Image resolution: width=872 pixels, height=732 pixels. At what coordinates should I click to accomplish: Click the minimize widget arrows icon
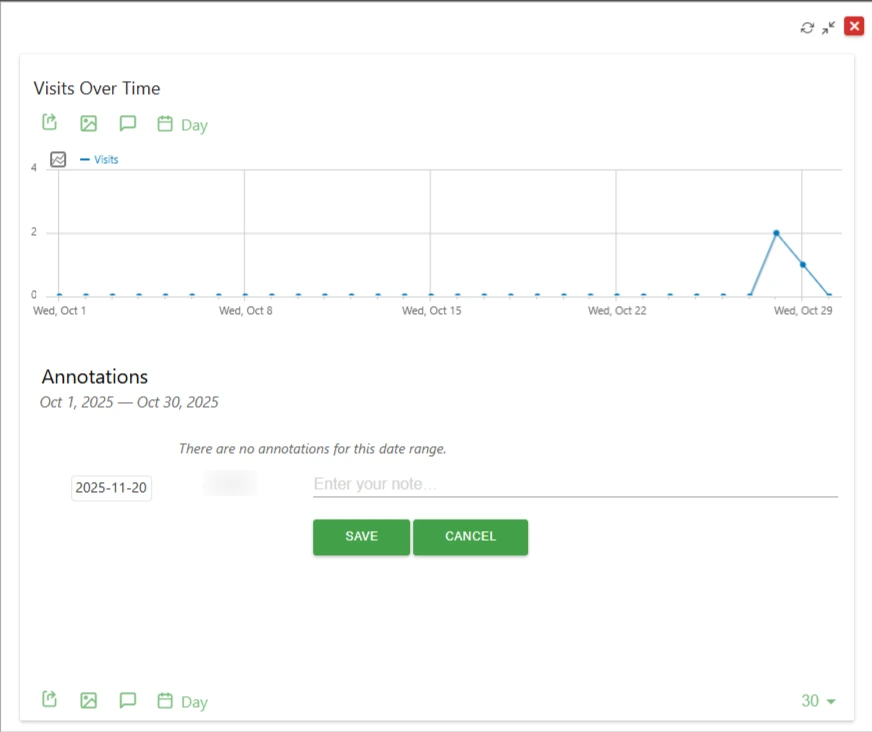point(828,28)
